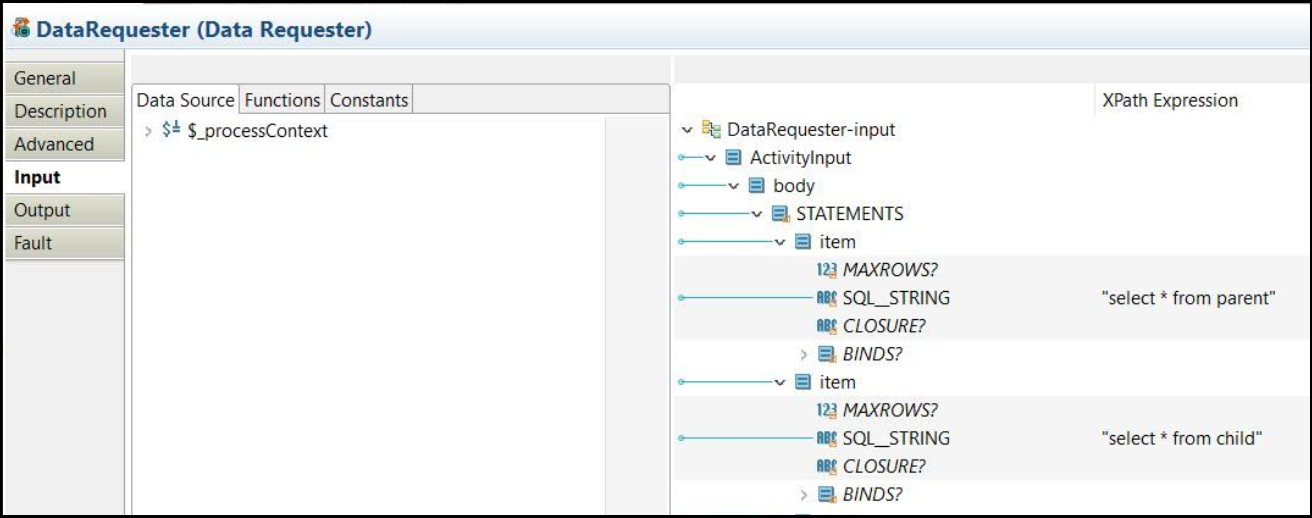
Task: Click the ActivityInput element icon
Action: (x=734, y=158)
